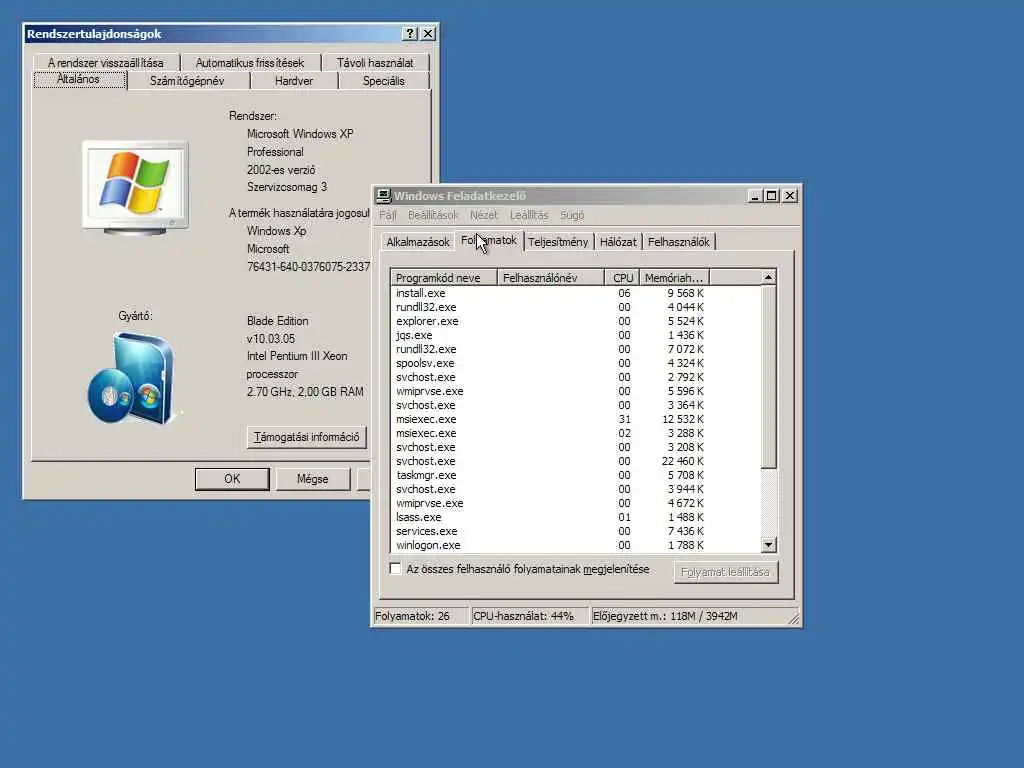The height and width of the screenshot is (768, 1024).
Task: Open the Hálózat tab
Action: coord(618,242)
